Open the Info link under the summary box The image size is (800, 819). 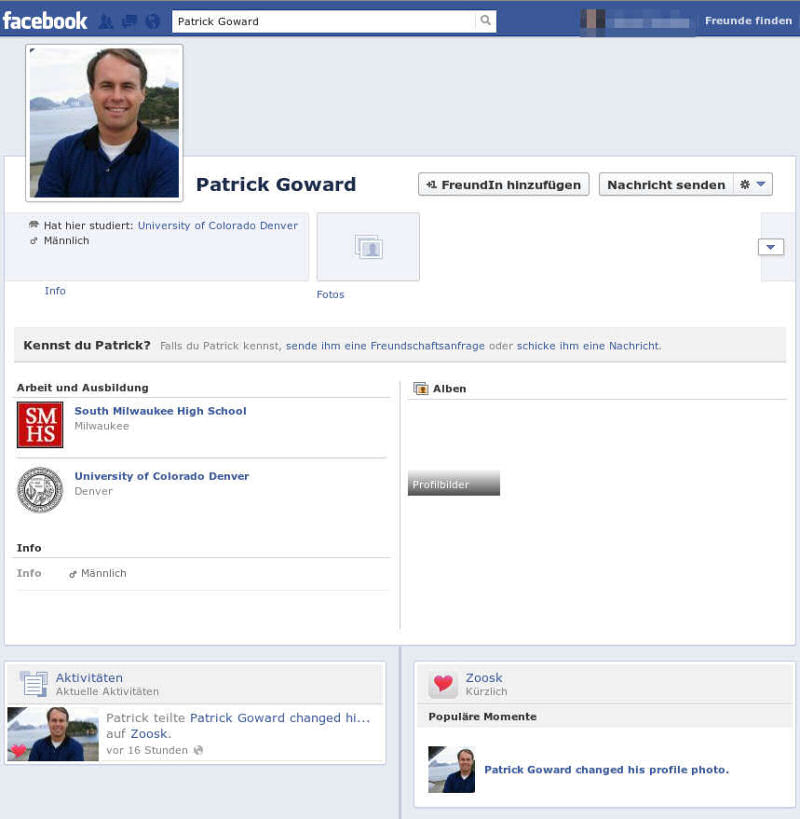tap(55, 291)
